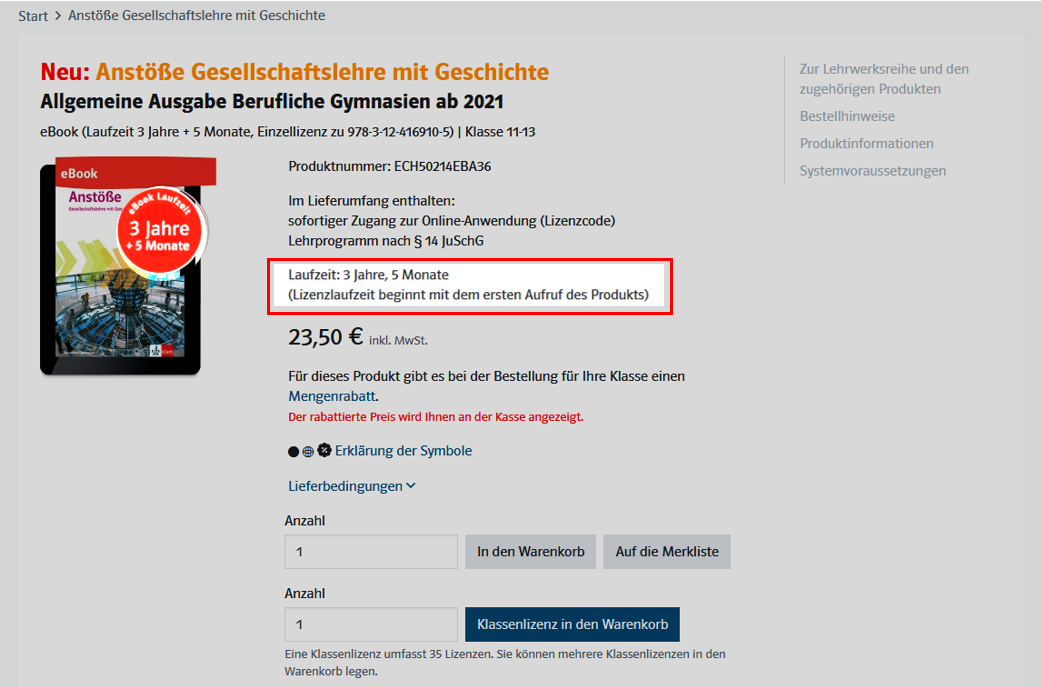Viewport: 1041px width, 687px height.
Task: Click the breadcrumb arrow after Start
Action: coord(58,16)
